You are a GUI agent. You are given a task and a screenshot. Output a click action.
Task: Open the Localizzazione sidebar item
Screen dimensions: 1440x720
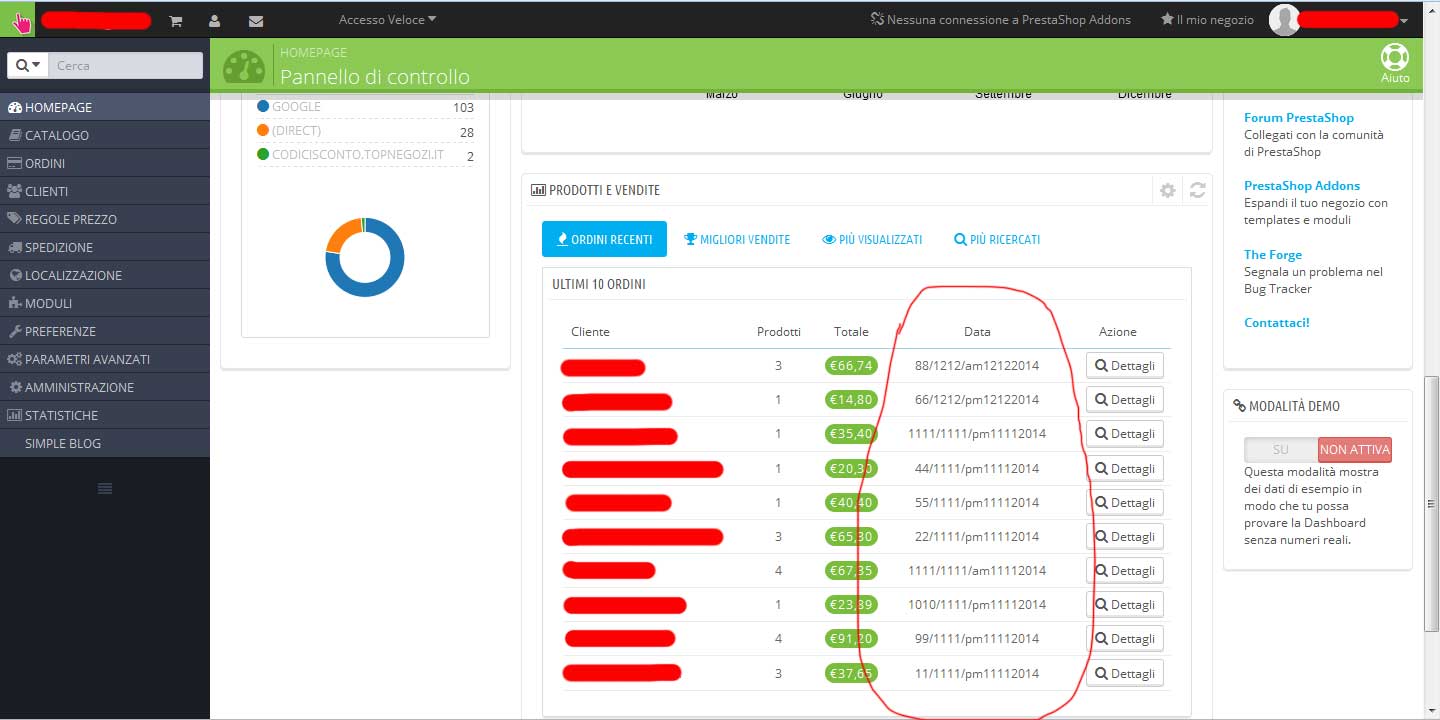click(x=105, y=275)
